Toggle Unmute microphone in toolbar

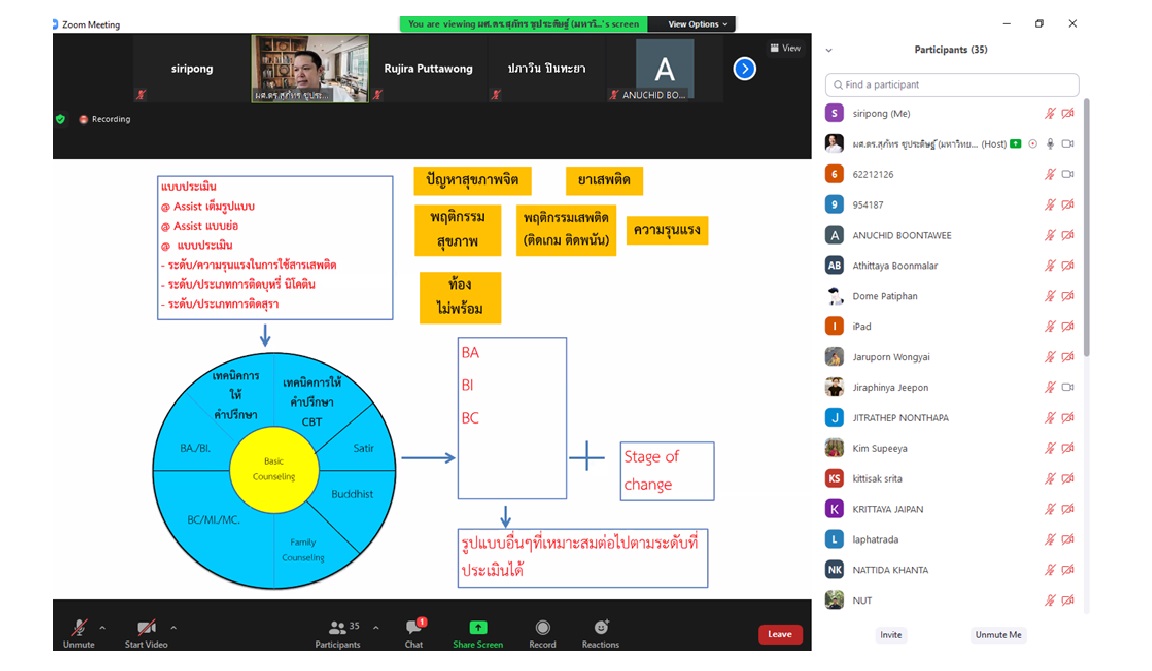[78, 628]
